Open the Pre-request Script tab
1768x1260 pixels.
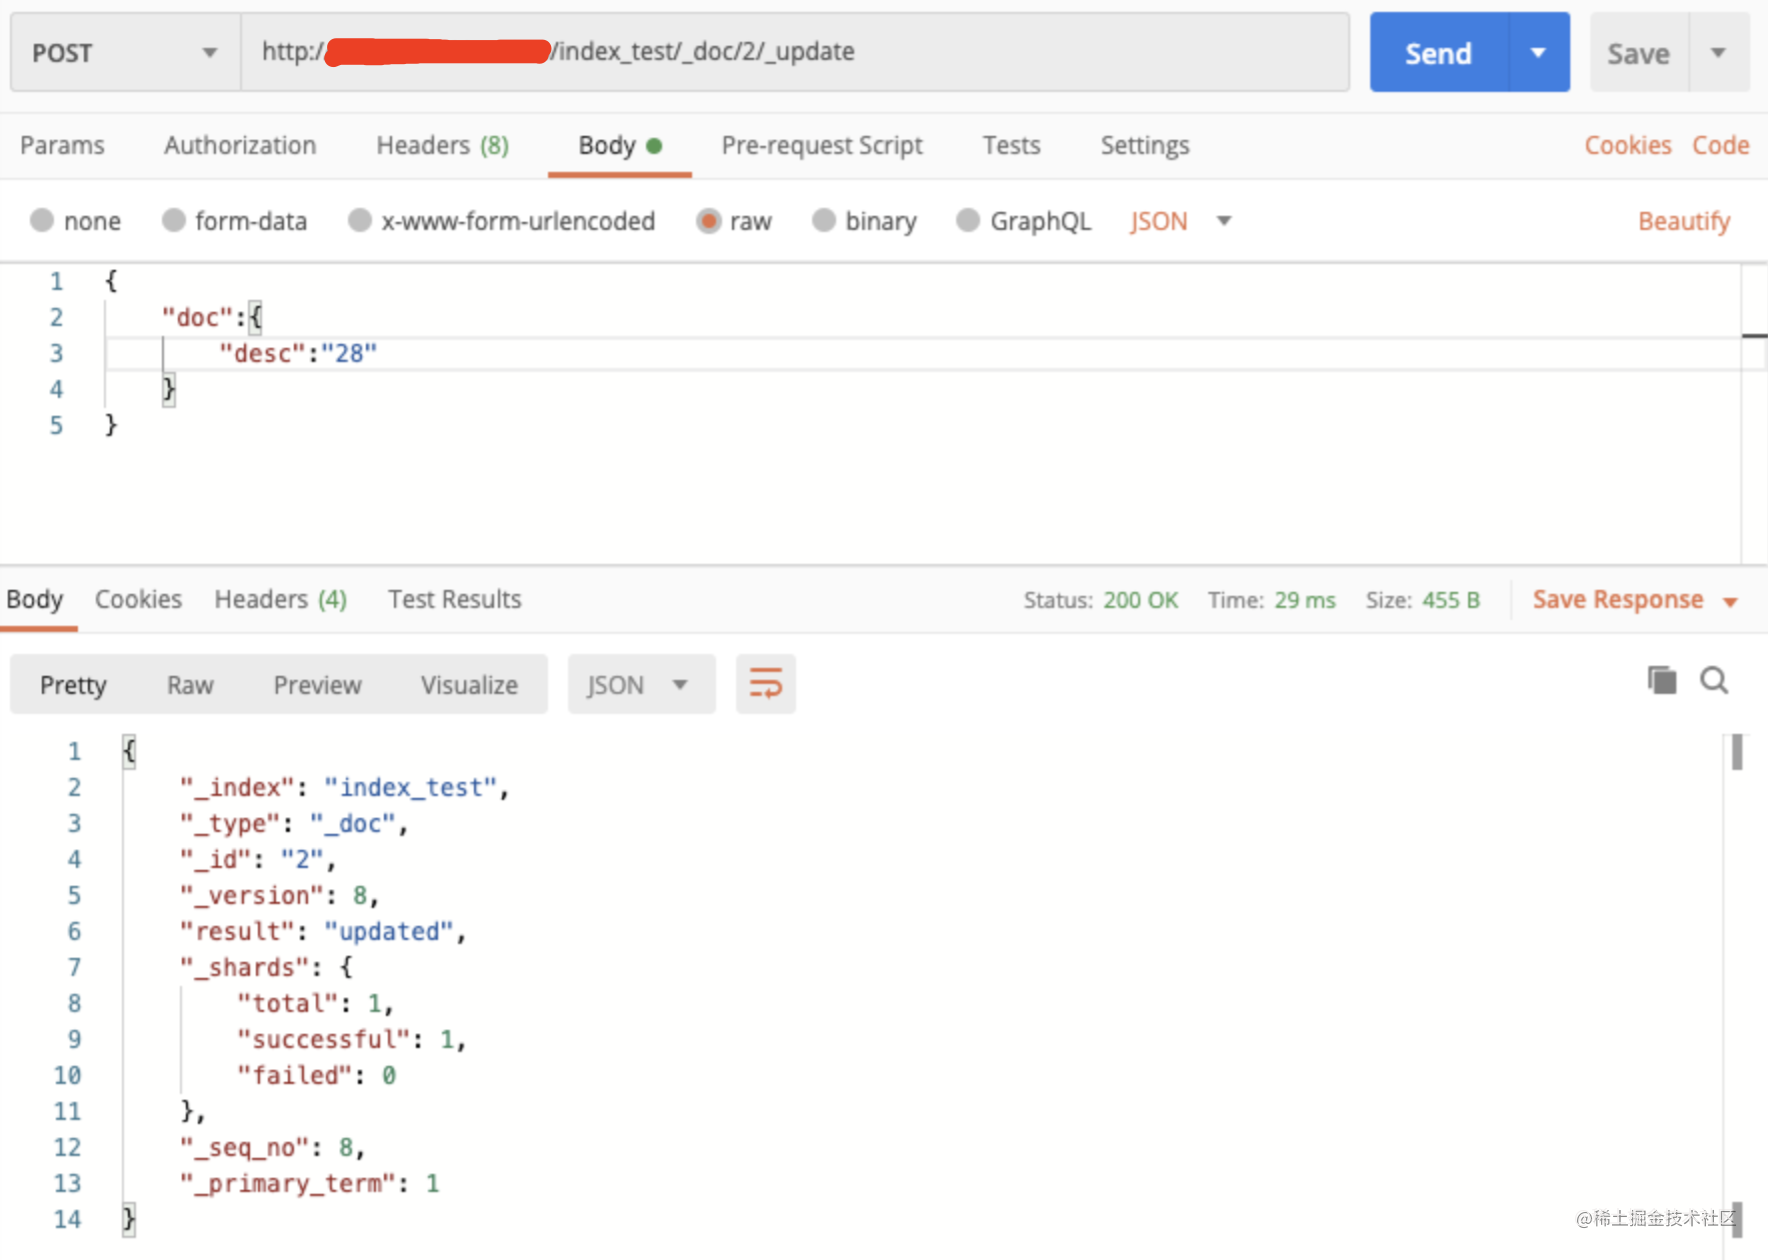pyautogui.click(x=822, y=146)
